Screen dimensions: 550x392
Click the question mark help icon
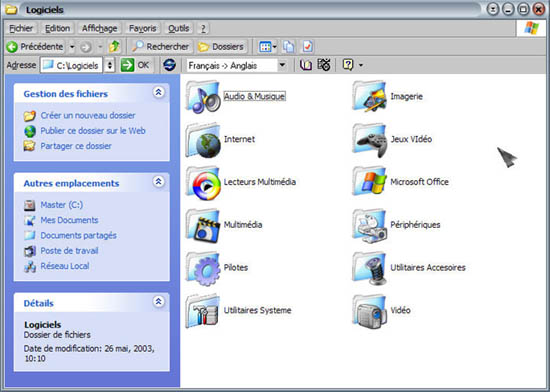pyautogui.click(x=348, y=65)
